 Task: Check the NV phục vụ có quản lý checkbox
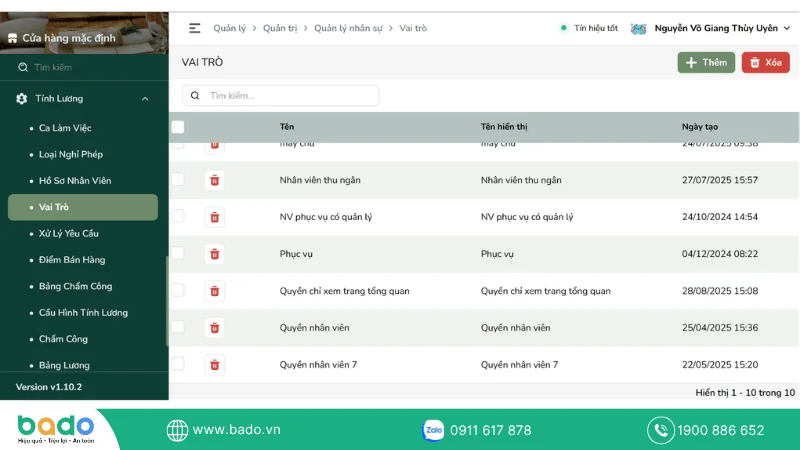click(178, 216)
